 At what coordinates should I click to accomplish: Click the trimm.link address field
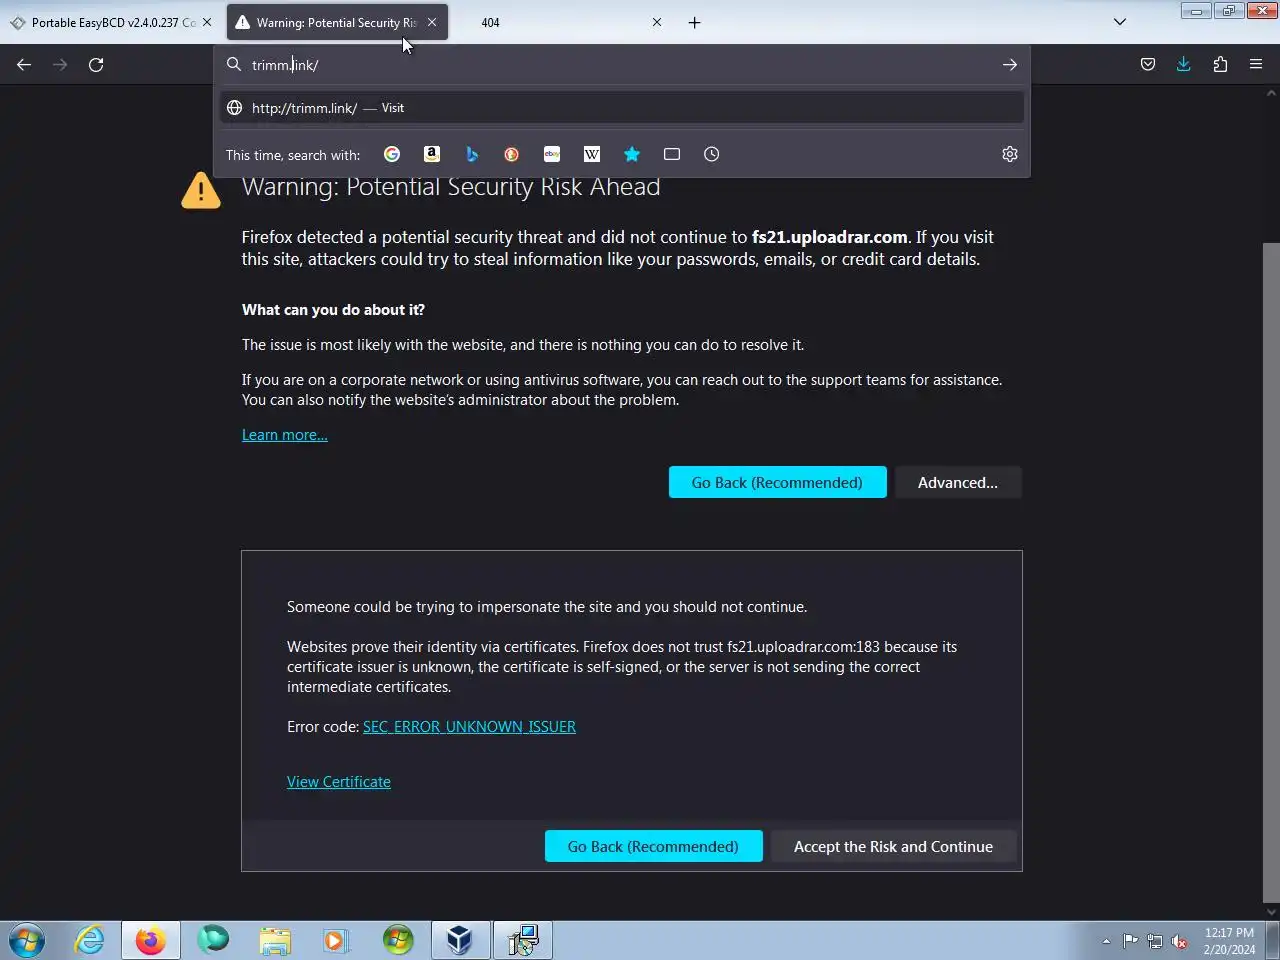pyautogui.click(x=620, y=65)
